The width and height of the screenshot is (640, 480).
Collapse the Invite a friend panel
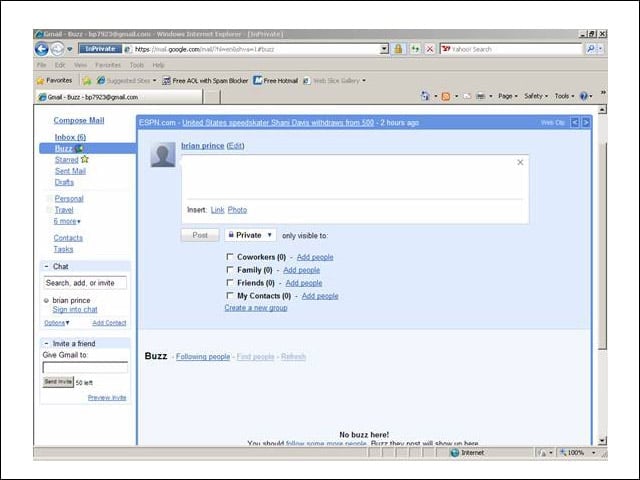point(46,343)
